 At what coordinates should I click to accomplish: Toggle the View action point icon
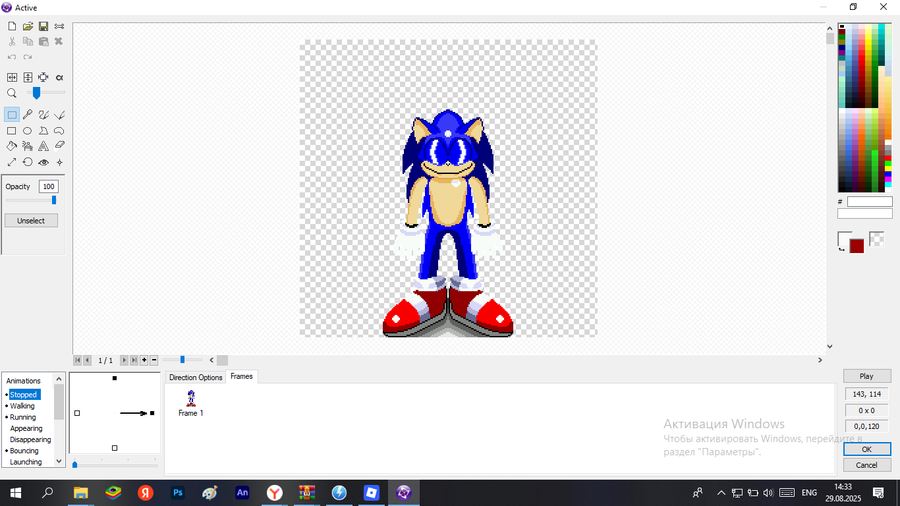(59, 162)
